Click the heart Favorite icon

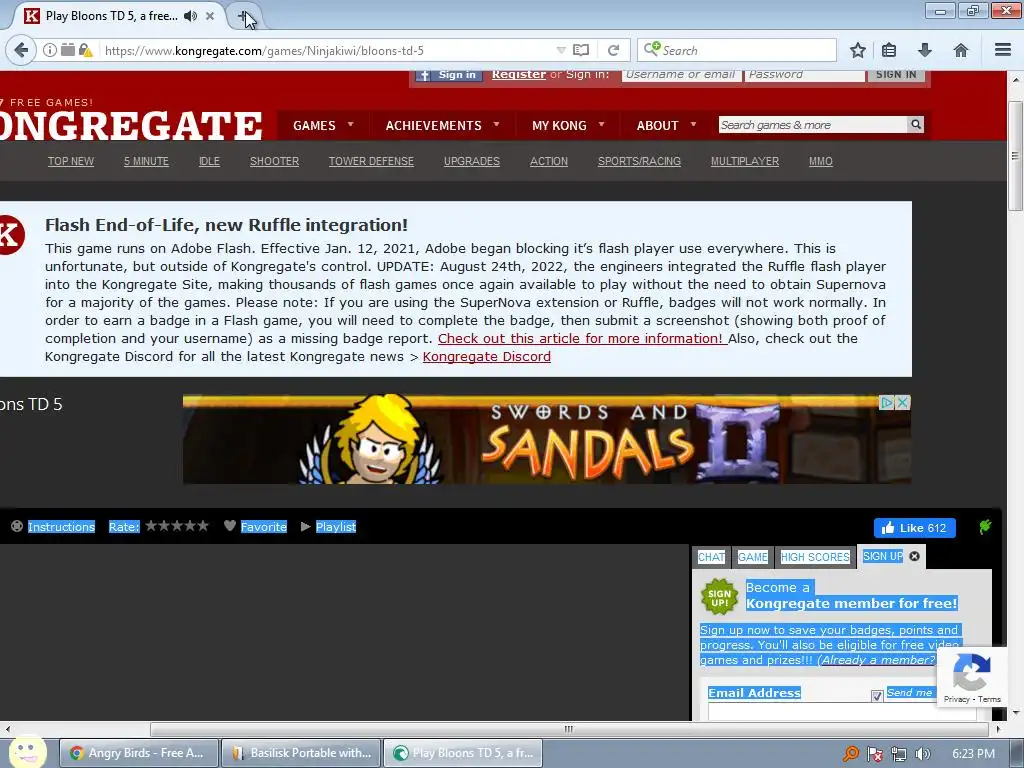tap(229, 526)
